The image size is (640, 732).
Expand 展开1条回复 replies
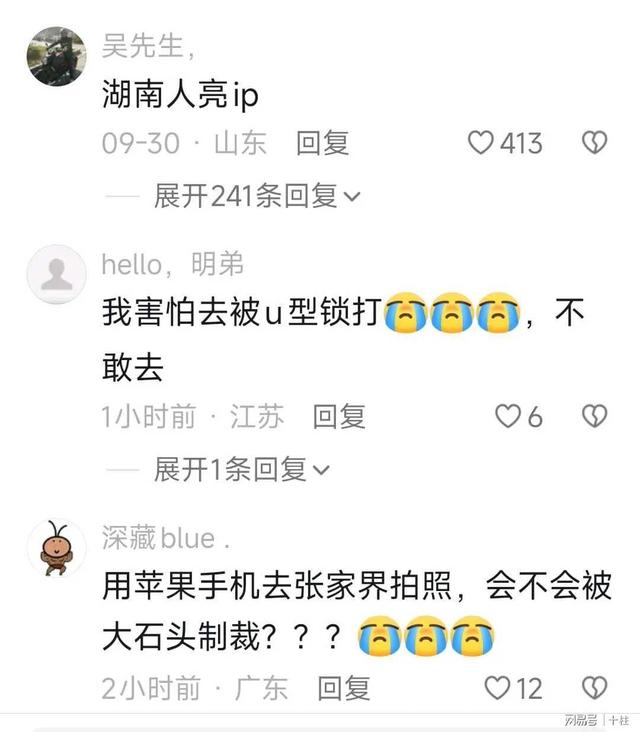click(241, 469)
